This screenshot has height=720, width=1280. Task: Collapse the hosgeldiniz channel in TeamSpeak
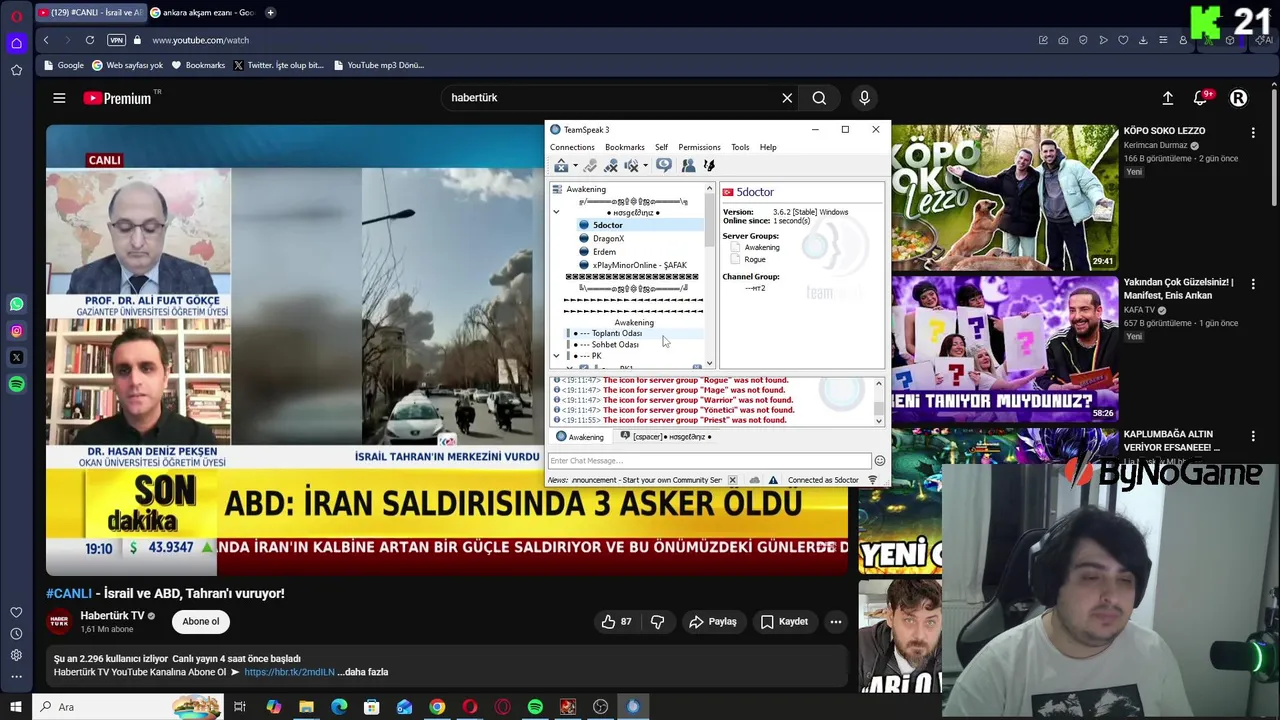556,212
